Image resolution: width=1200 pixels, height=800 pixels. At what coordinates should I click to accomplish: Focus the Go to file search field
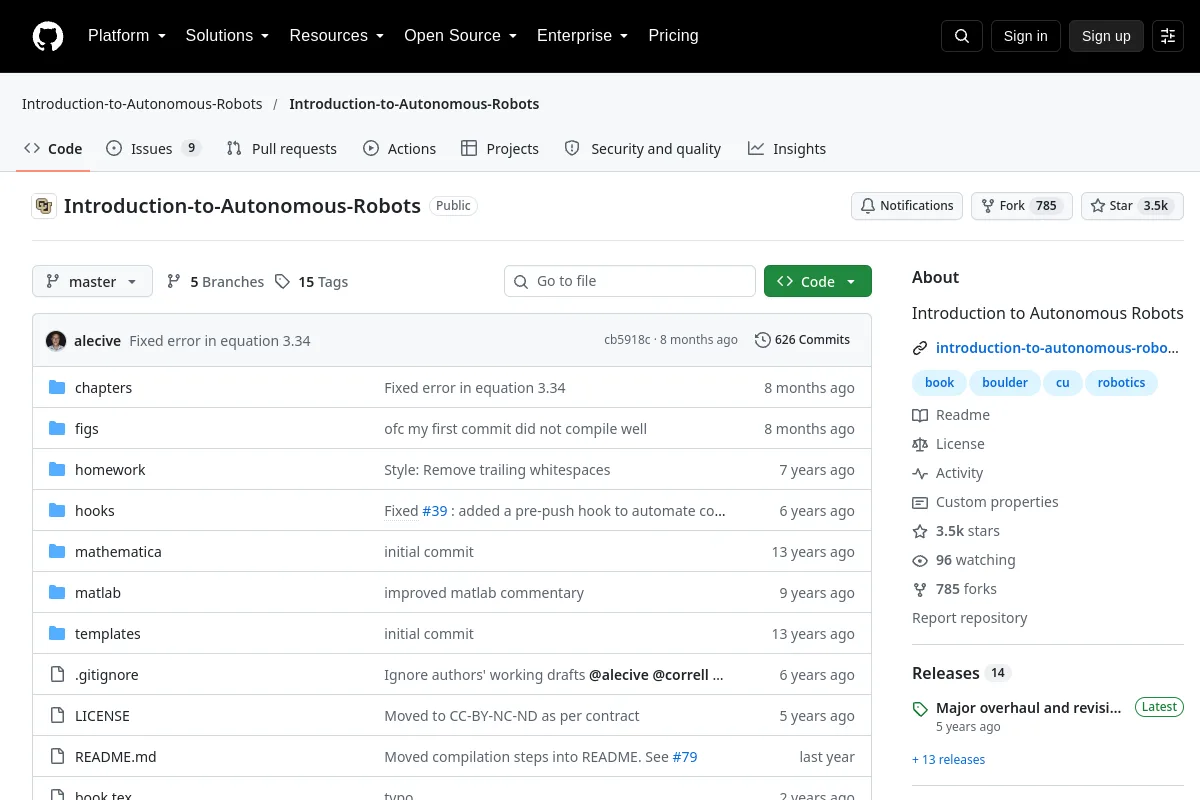point(630,282)
